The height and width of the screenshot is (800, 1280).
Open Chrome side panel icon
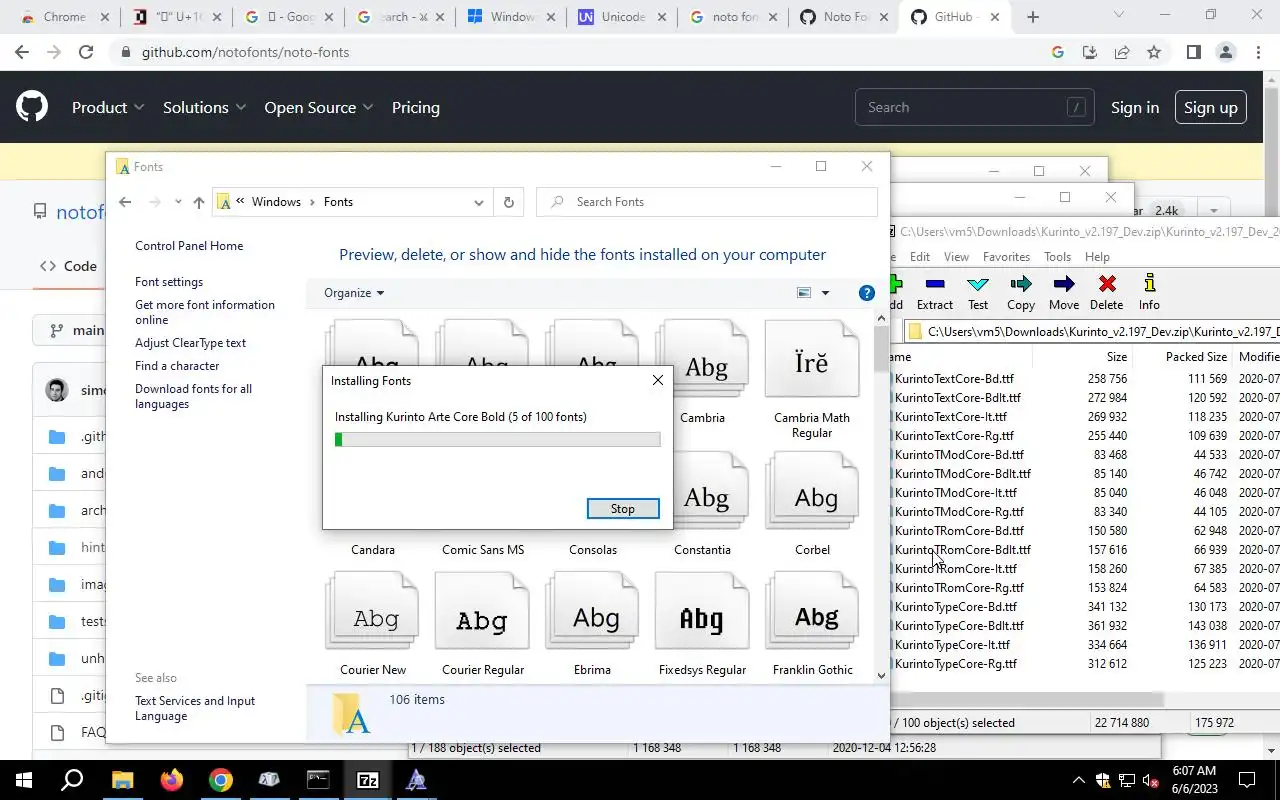pos(1193,52)
